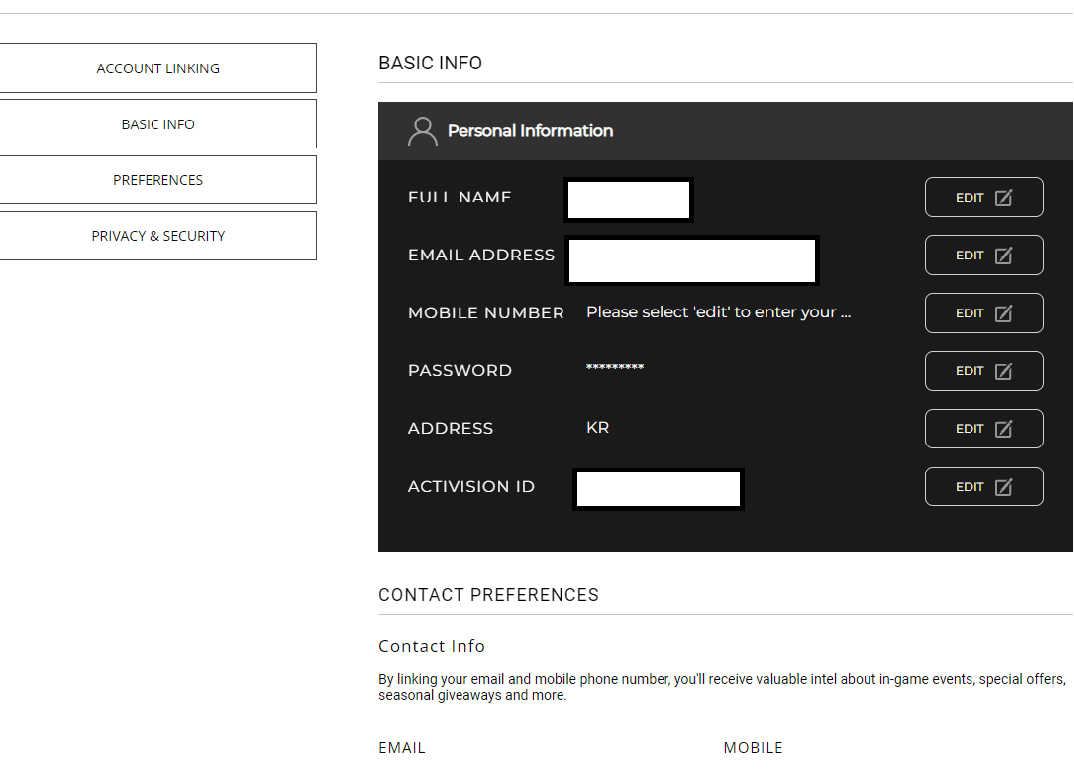This screenshot has width=1074, height=773.
Task: Click the masked password asterisks
Action: 615,368
